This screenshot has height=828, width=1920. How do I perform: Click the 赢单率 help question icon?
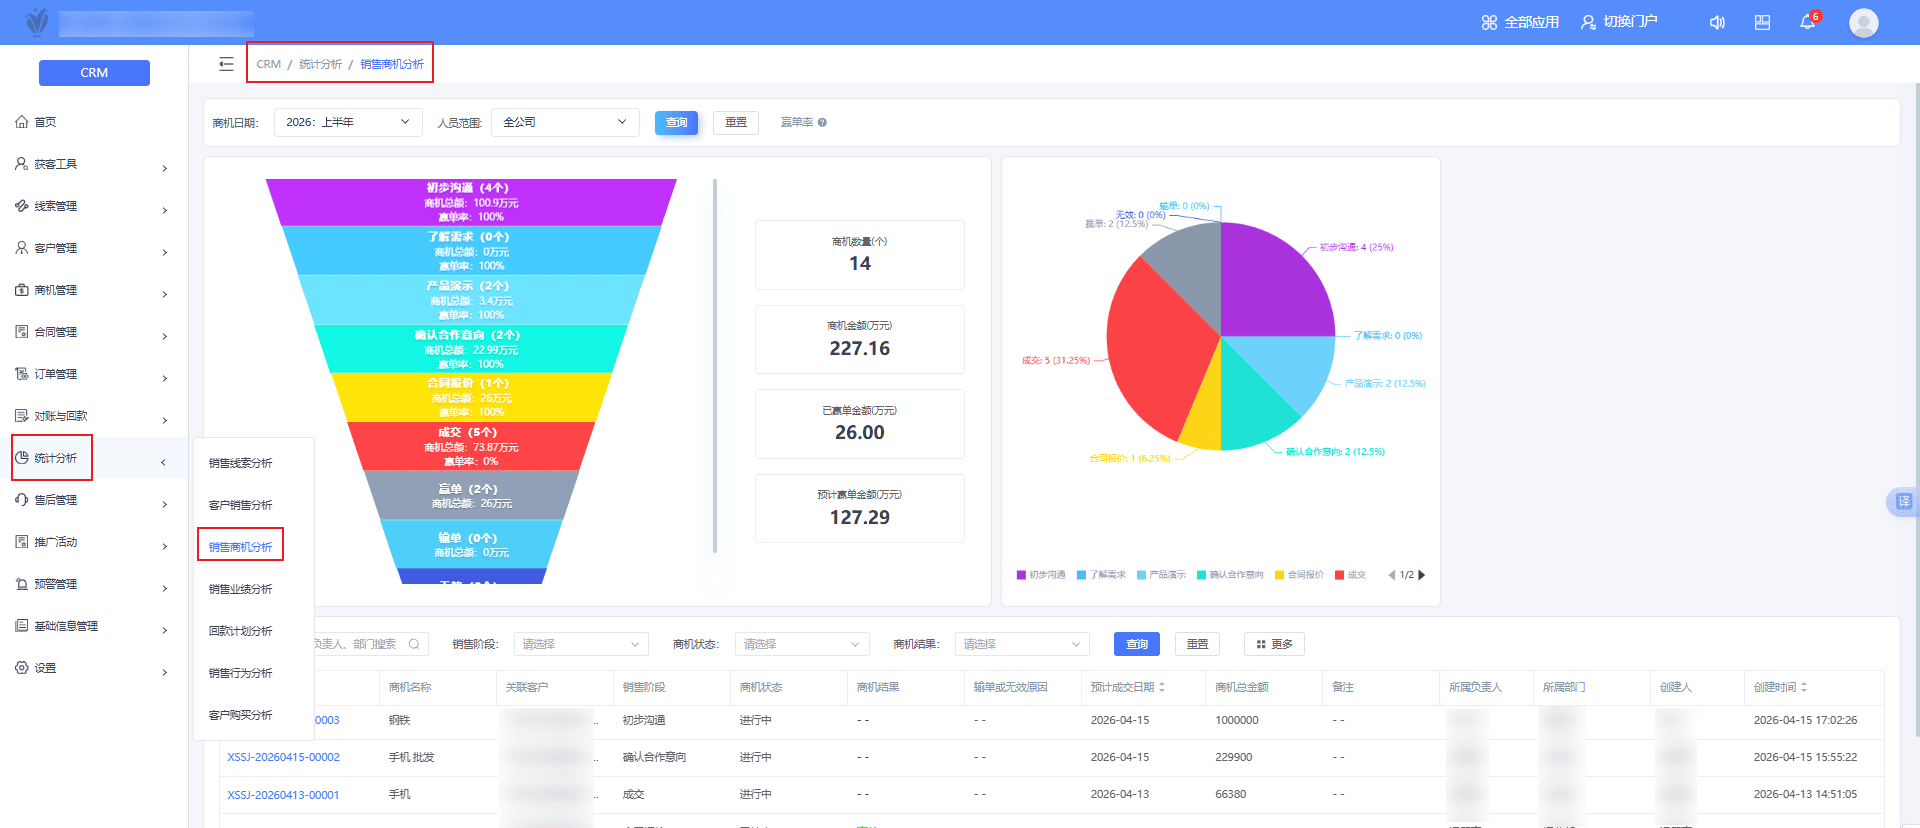[x=822, y=122]
